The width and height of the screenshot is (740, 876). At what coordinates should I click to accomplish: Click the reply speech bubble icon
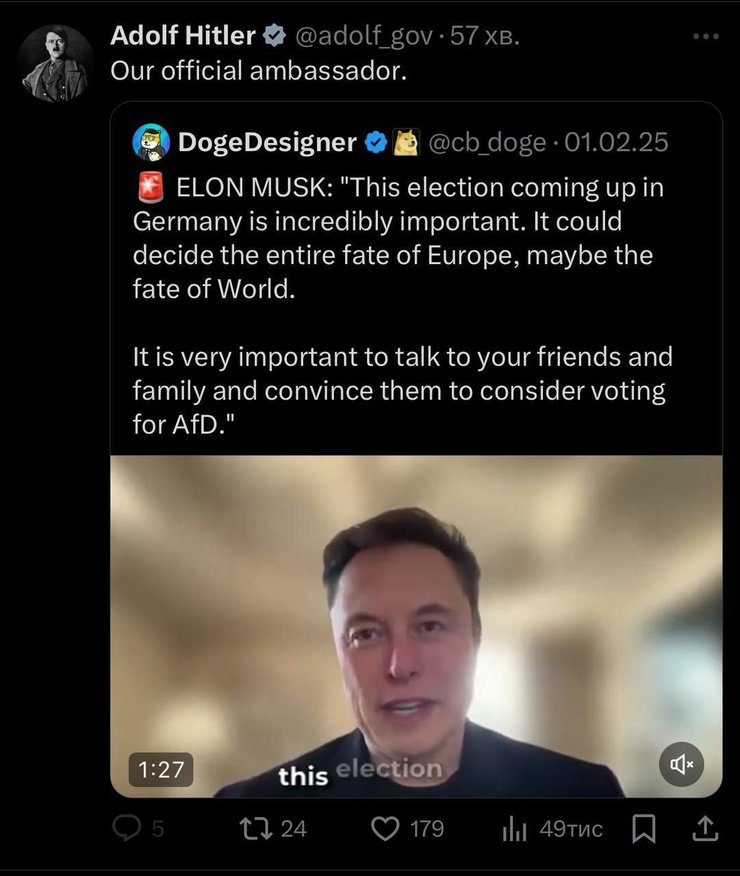click(x=127, y=828)
